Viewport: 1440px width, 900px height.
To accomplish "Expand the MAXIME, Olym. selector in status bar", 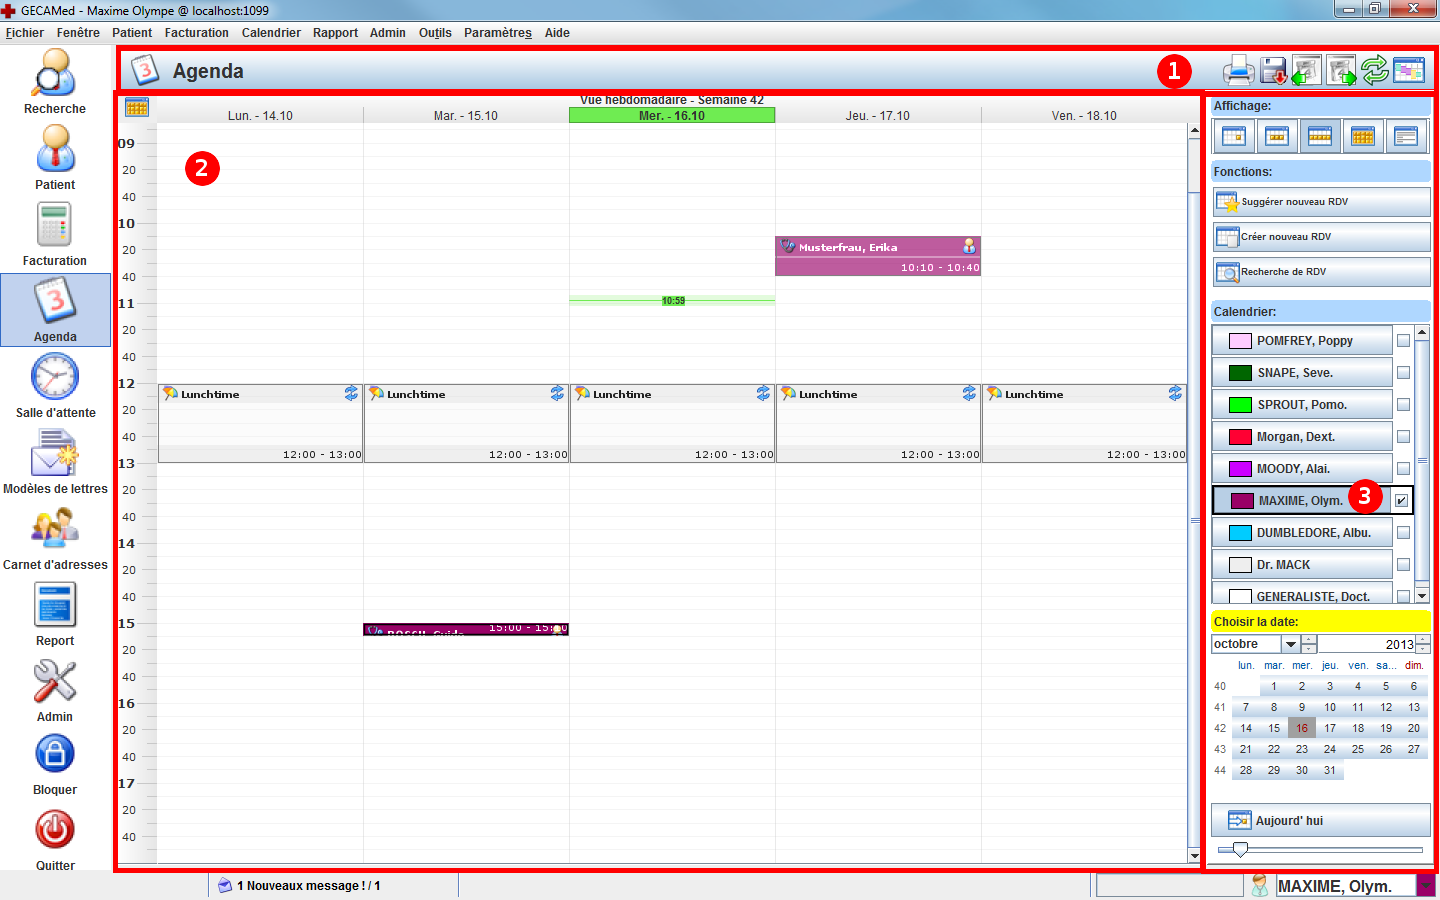I will coord(1426,886).
